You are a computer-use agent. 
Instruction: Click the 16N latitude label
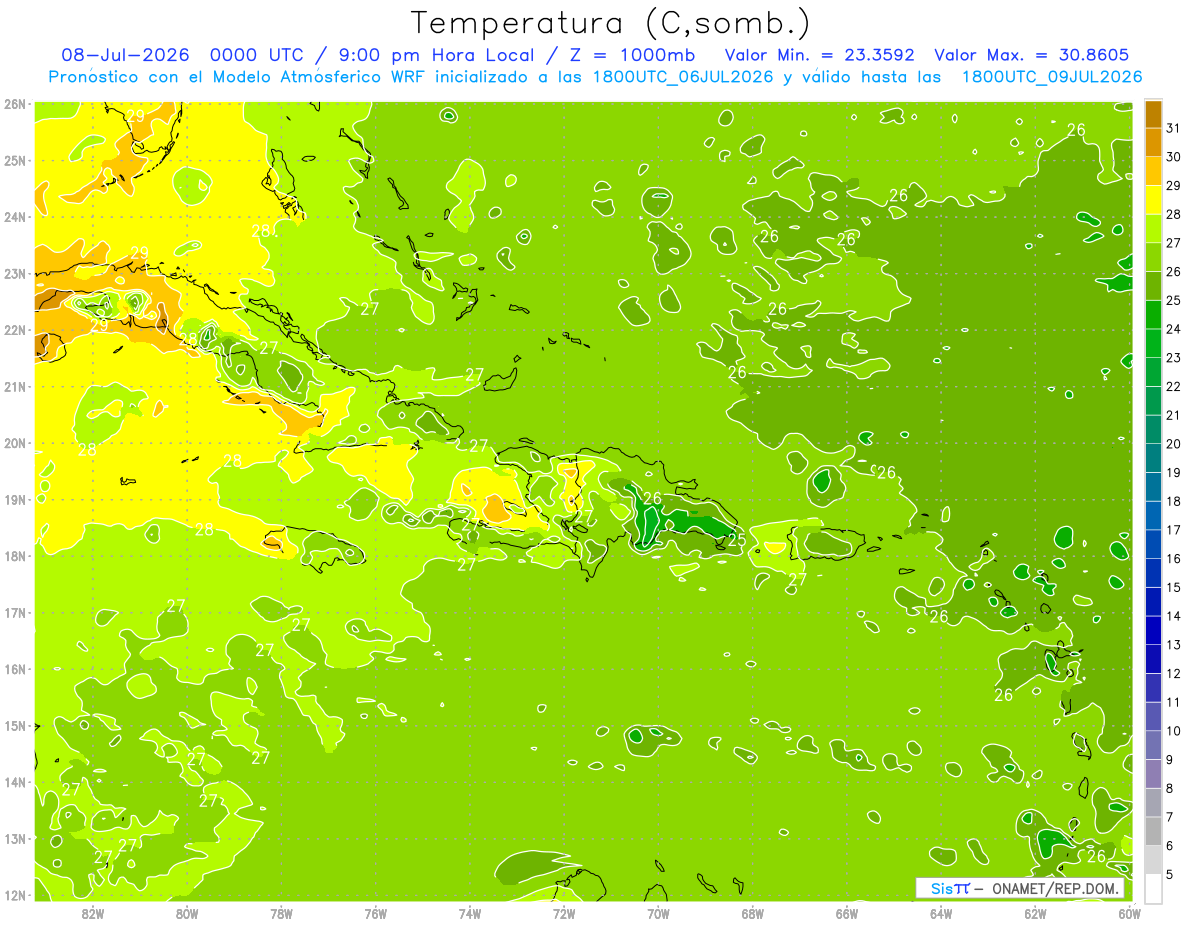point(15,669)
